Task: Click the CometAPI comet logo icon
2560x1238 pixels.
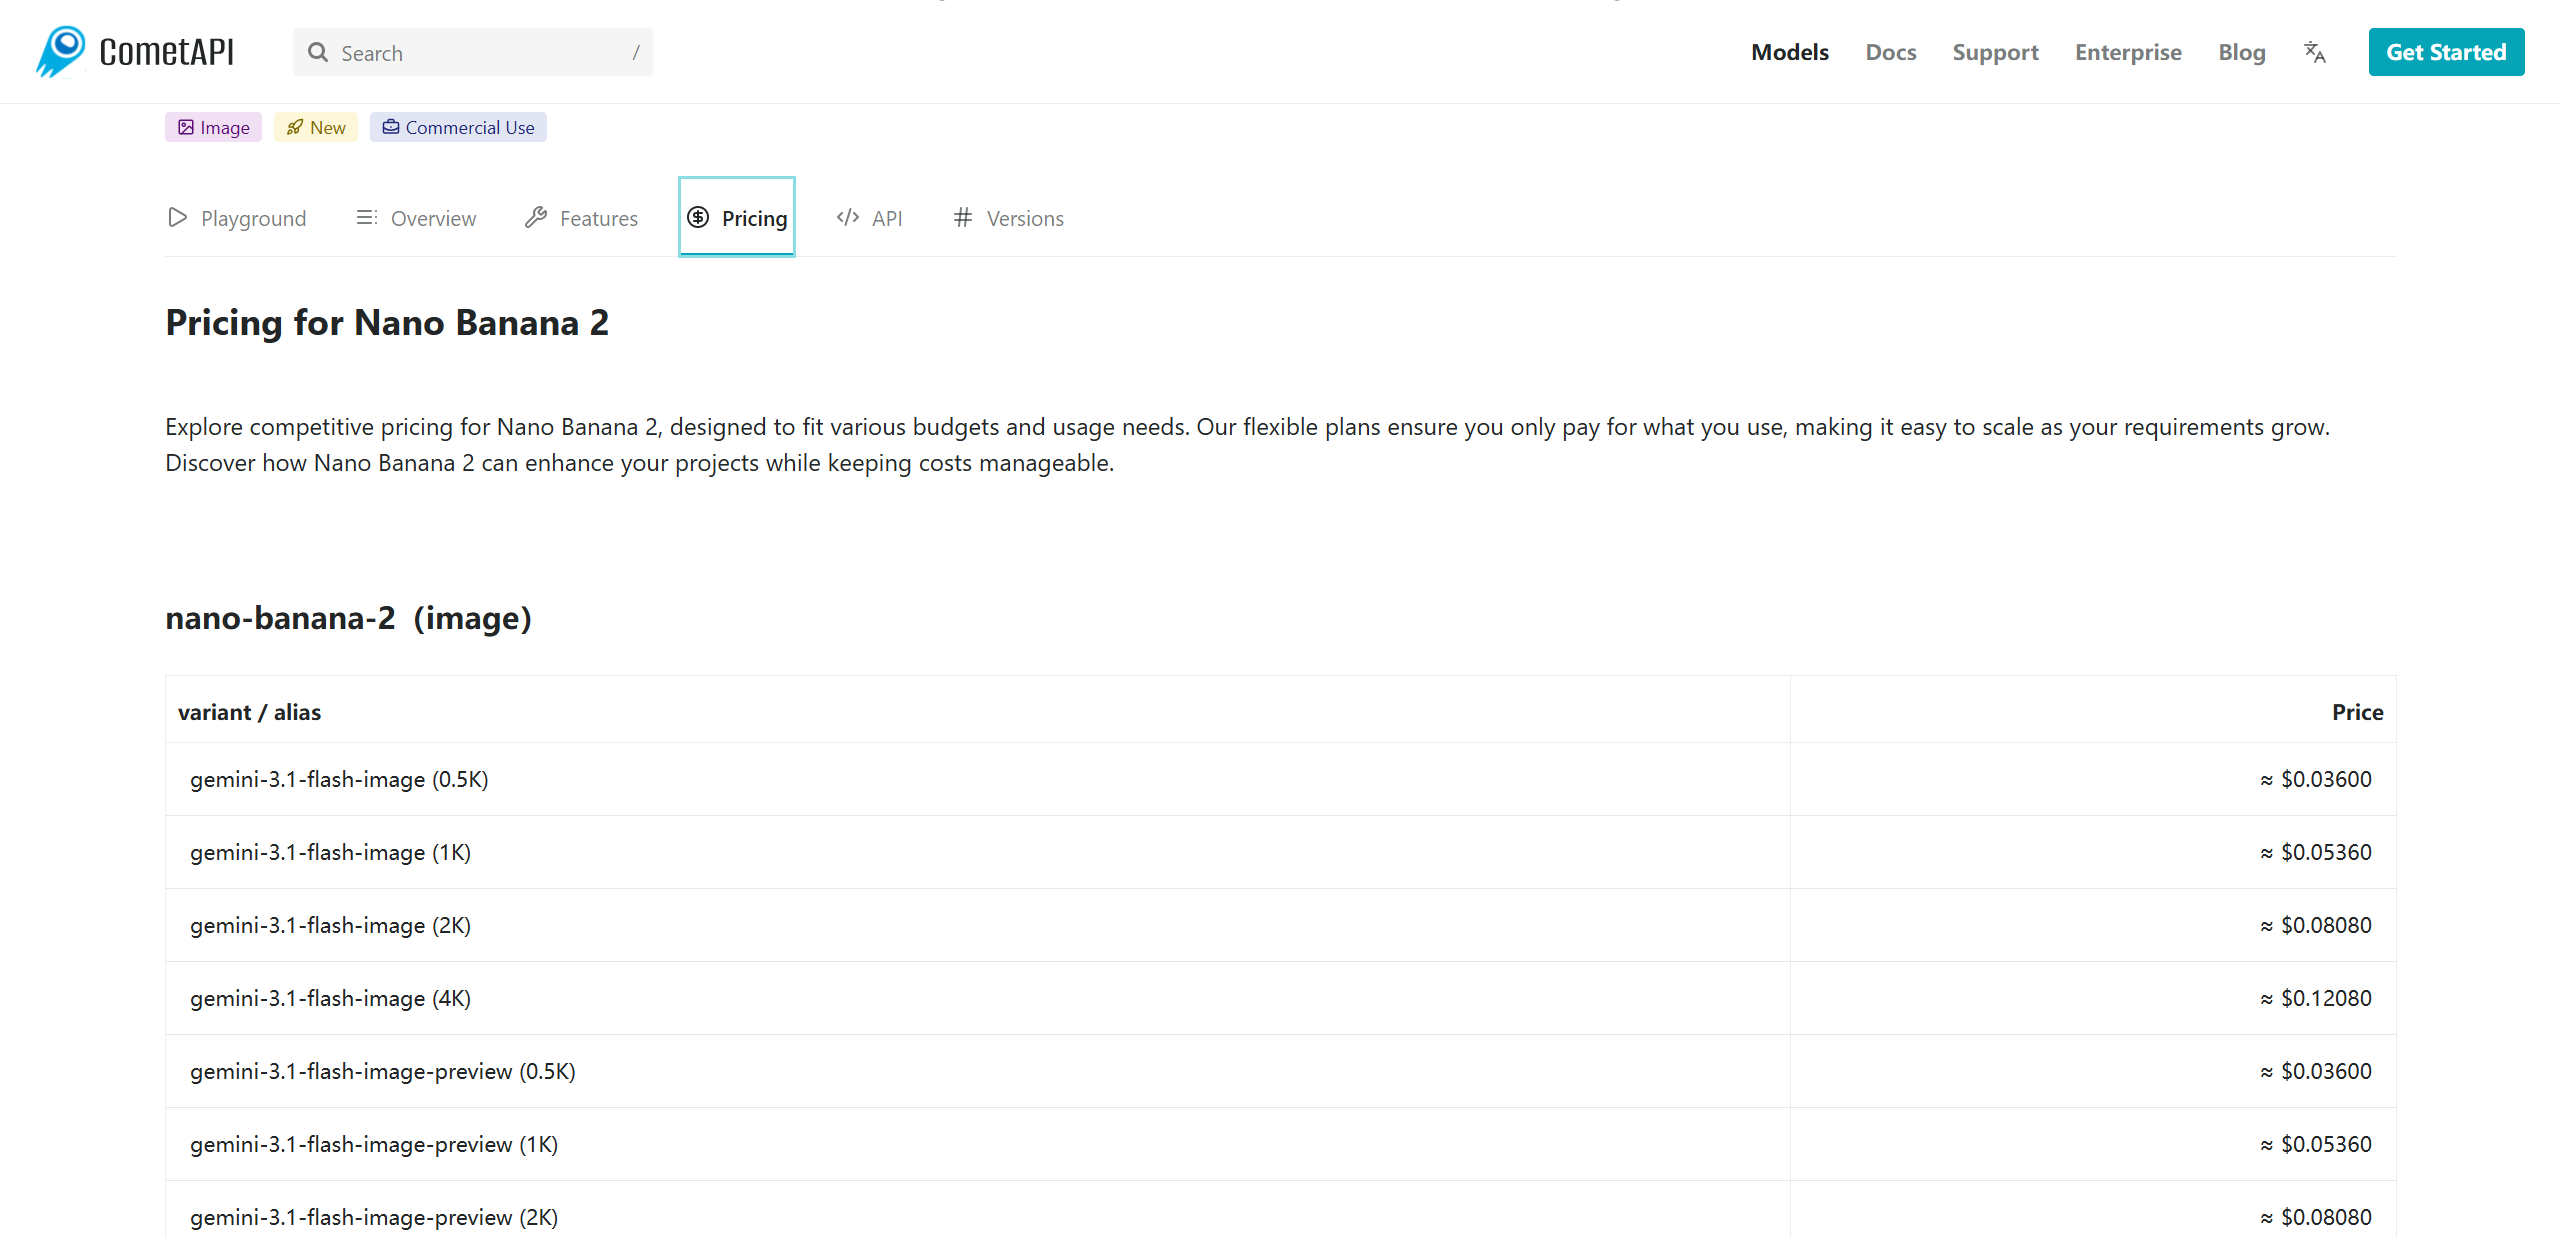Action: (x=62, y=51)
